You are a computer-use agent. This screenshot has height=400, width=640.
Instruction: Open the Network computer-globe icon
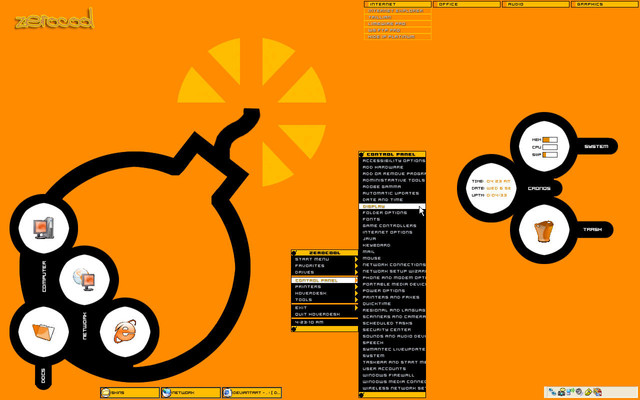point(84,280)
